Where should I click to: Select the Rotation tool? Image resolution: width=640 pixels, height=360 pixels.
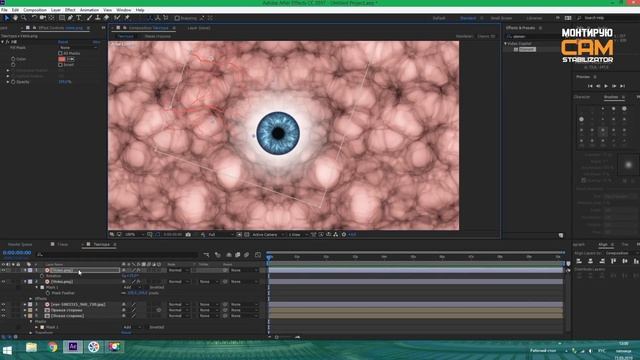34,18
